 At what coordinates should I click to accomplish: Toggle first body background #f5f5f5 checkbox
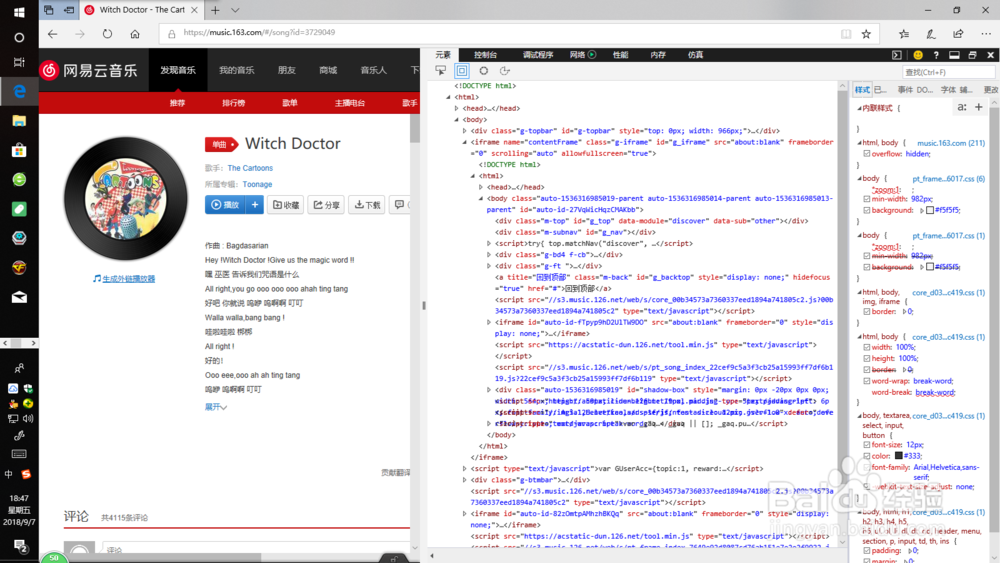(x=867, y=210)
